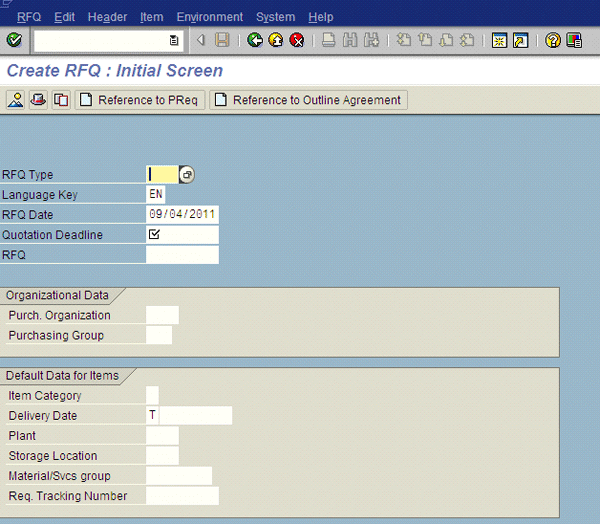
Task: Click the Customize Local Layout icon
Action: [574, 41]
